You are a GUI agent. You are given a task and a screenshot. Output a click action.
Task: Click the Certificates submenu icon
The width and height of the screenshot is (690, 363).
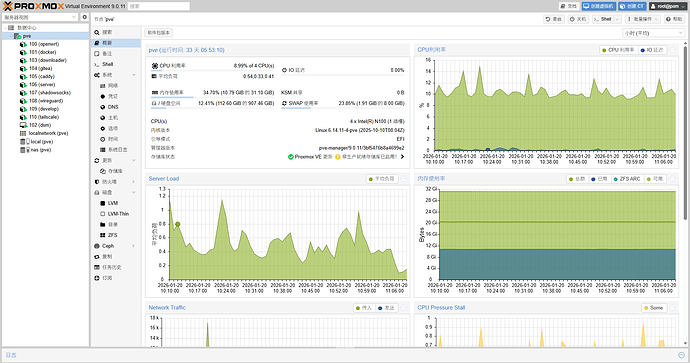coord(103,96)
